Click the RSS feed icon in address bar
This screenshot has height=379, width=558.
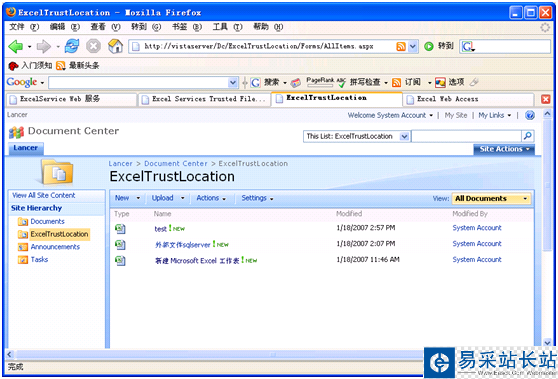coord(401,46)
